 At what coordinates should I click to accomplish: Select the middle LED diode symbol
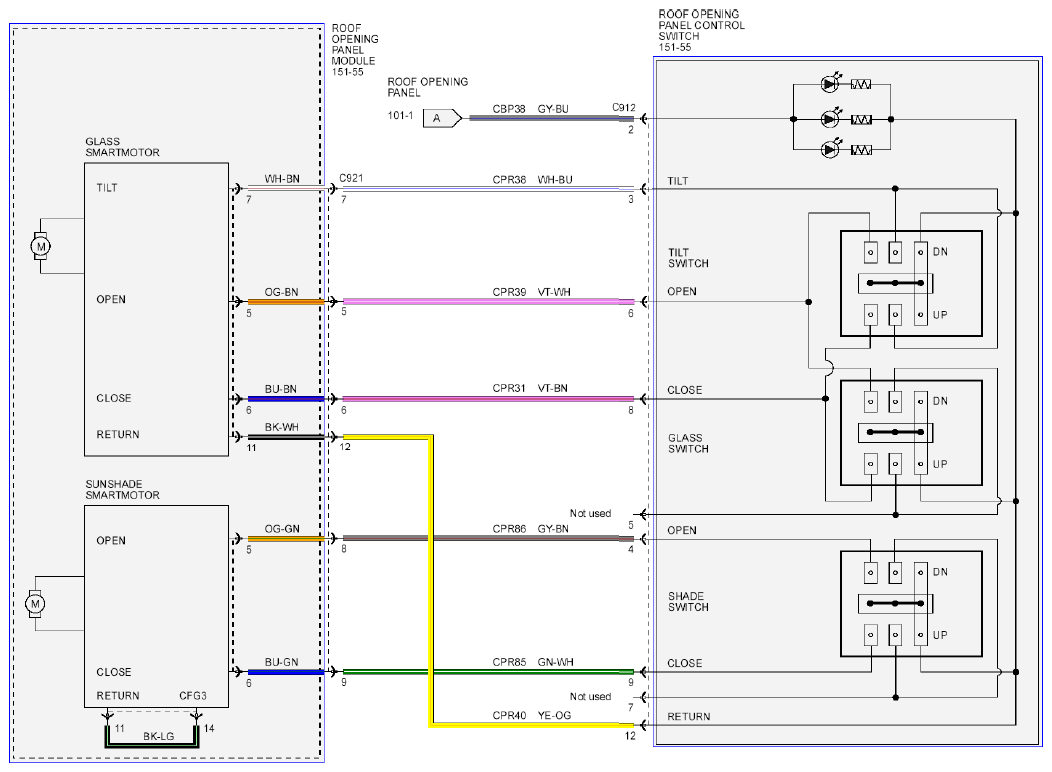831,119
